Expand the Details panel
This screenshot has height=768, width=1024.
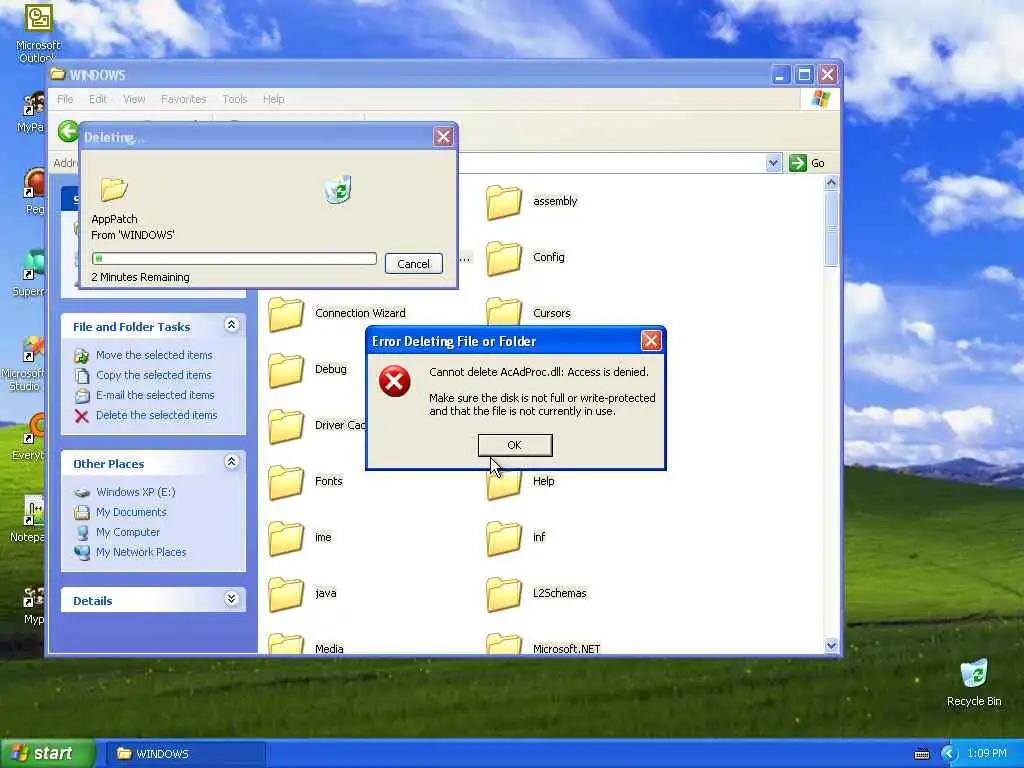[x=231, y=599]
